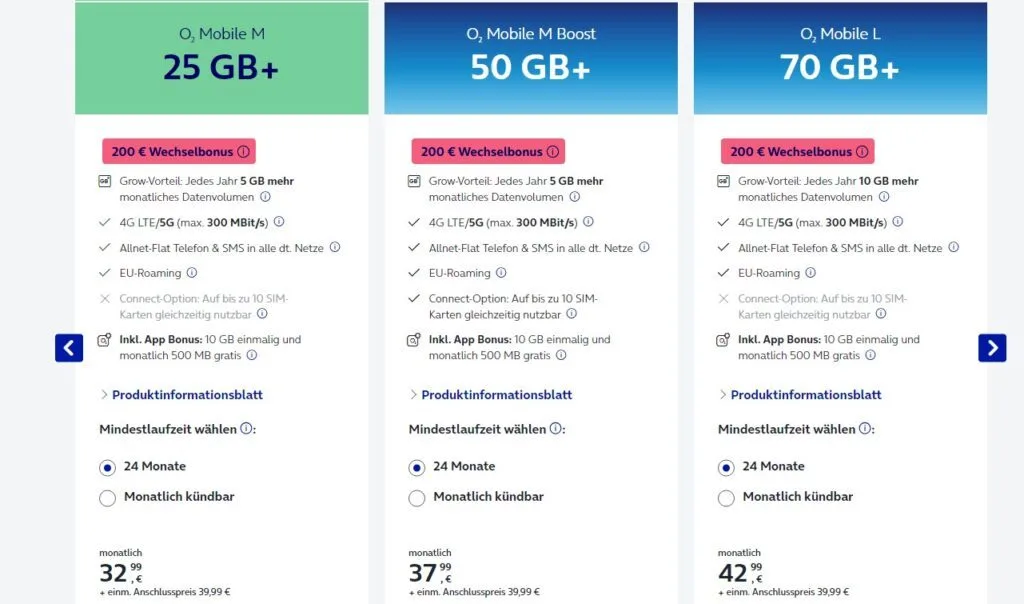The image size is (1024, 604).
Task: Click info icon beside EU-Roaming in Mobile M Boost
Action: (x=501, y=273)
